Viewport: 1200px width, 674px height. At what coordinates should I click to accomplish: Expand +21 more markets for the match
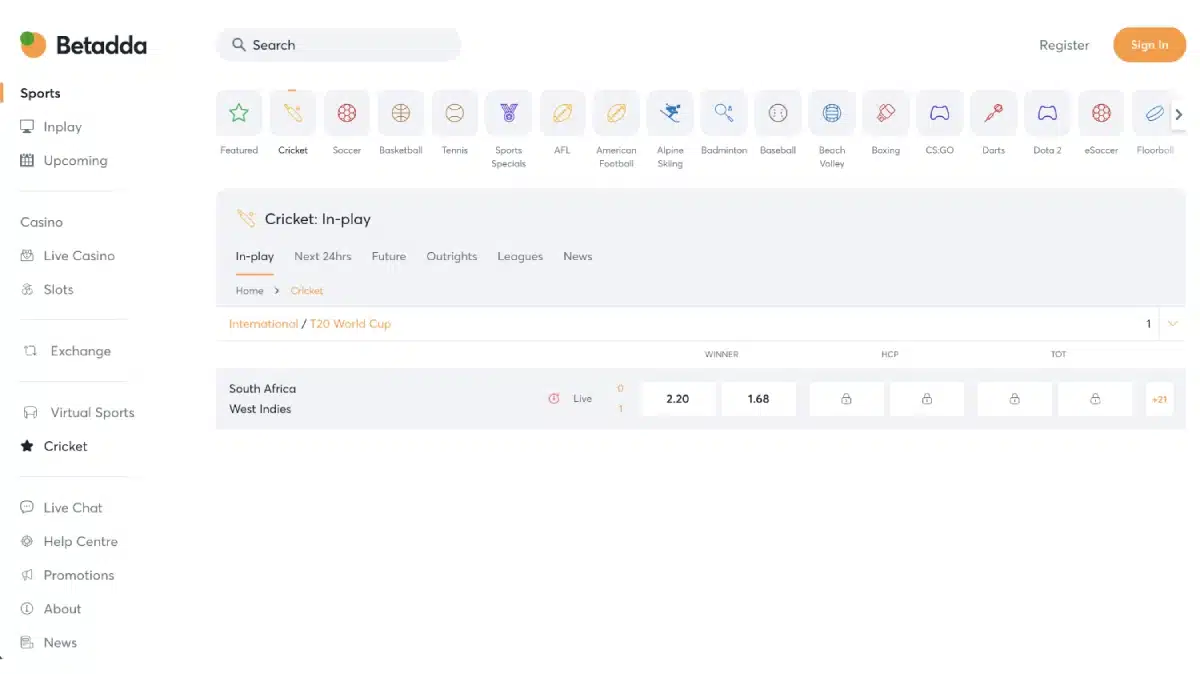[1159, 399]
